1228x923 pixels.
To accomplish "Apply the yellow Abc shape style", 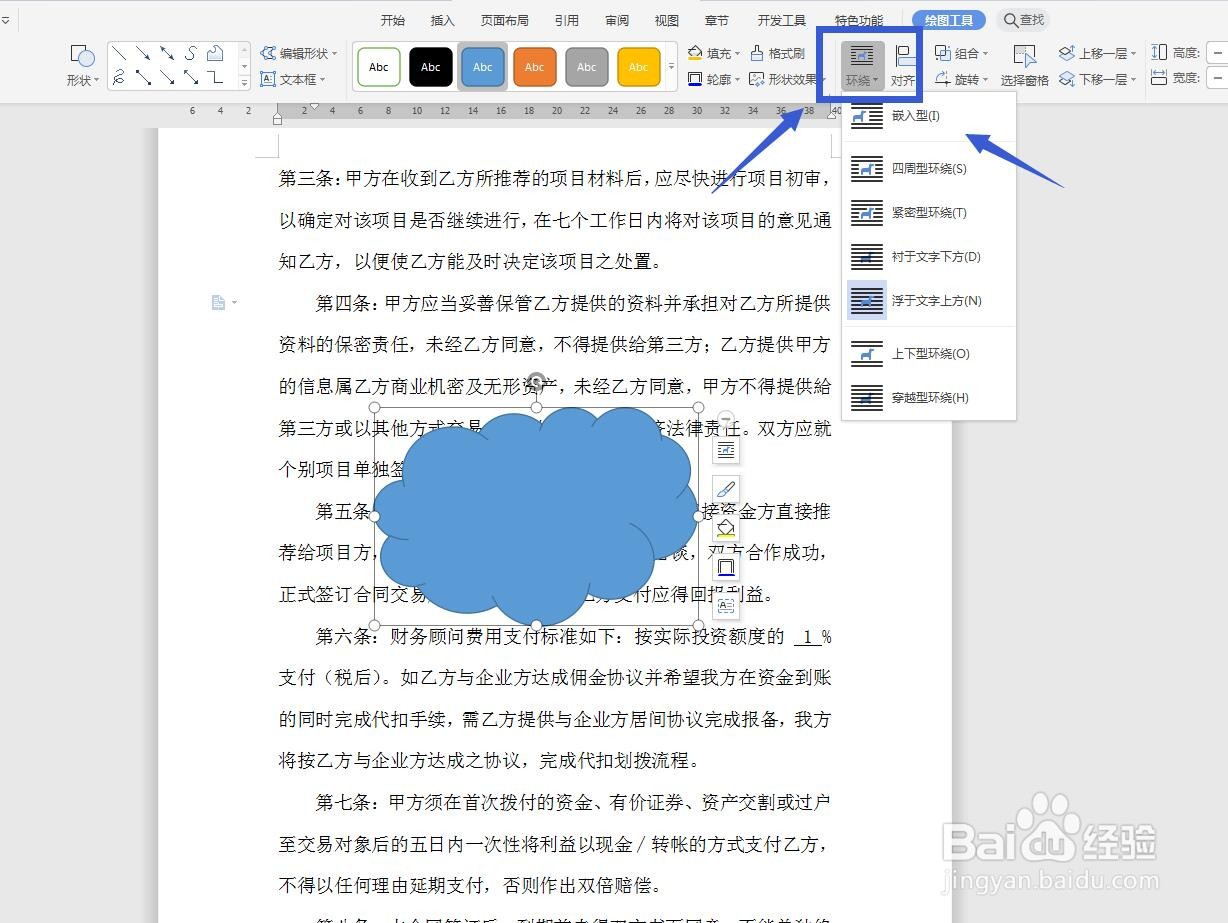I will pyautogui.click(x=639, y=67).
